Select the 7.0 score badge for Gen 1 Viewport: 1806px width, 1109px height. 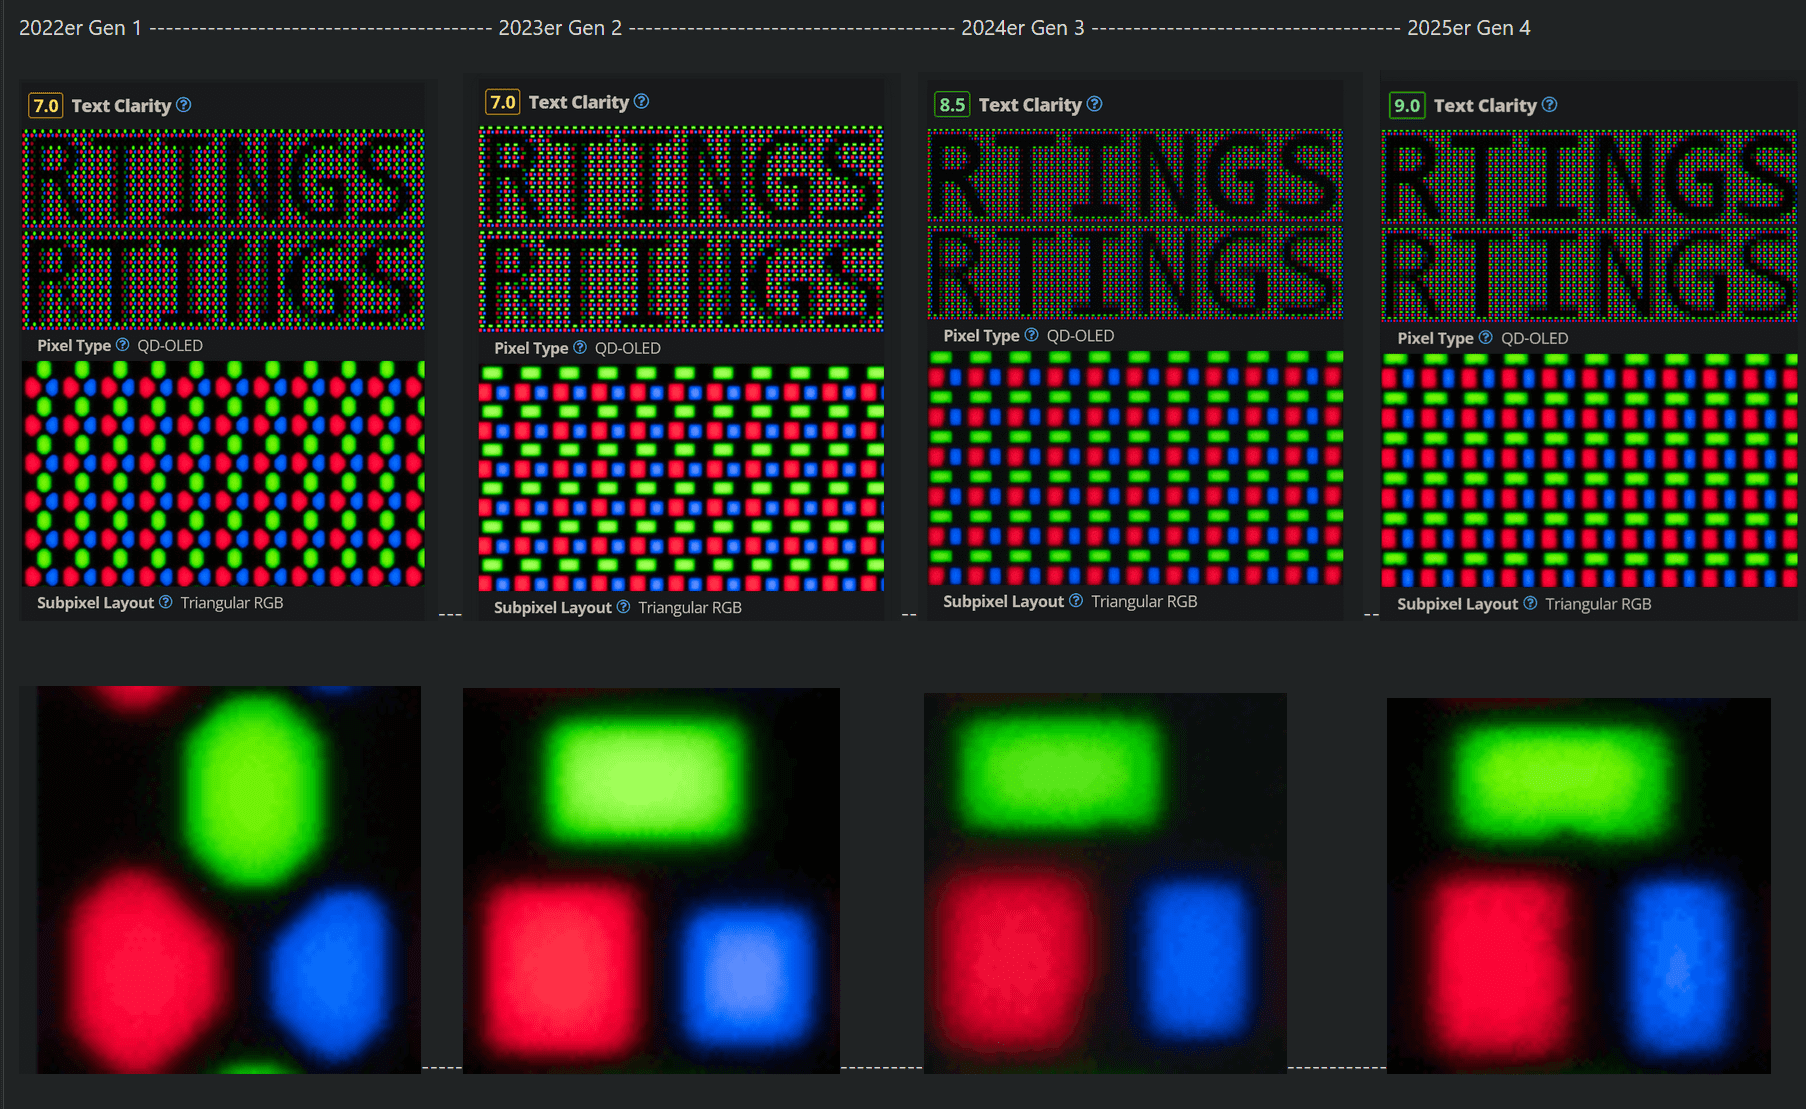[x=46, y=106]
